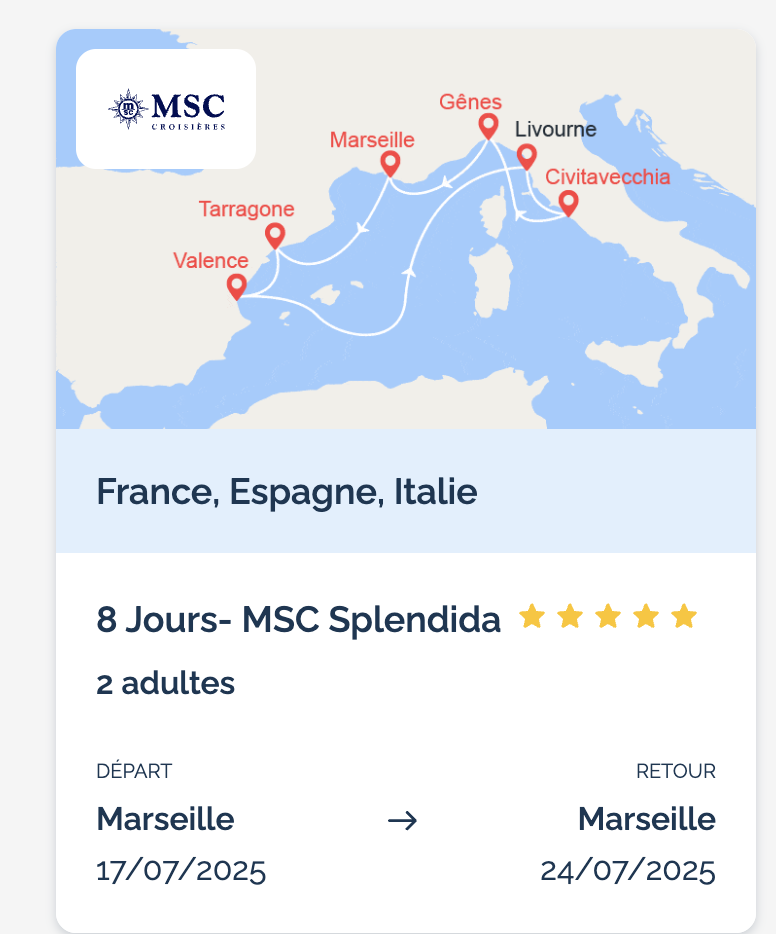776x934 pixels.
Task: Click the 2 adultes label
Action: [166, 683]
